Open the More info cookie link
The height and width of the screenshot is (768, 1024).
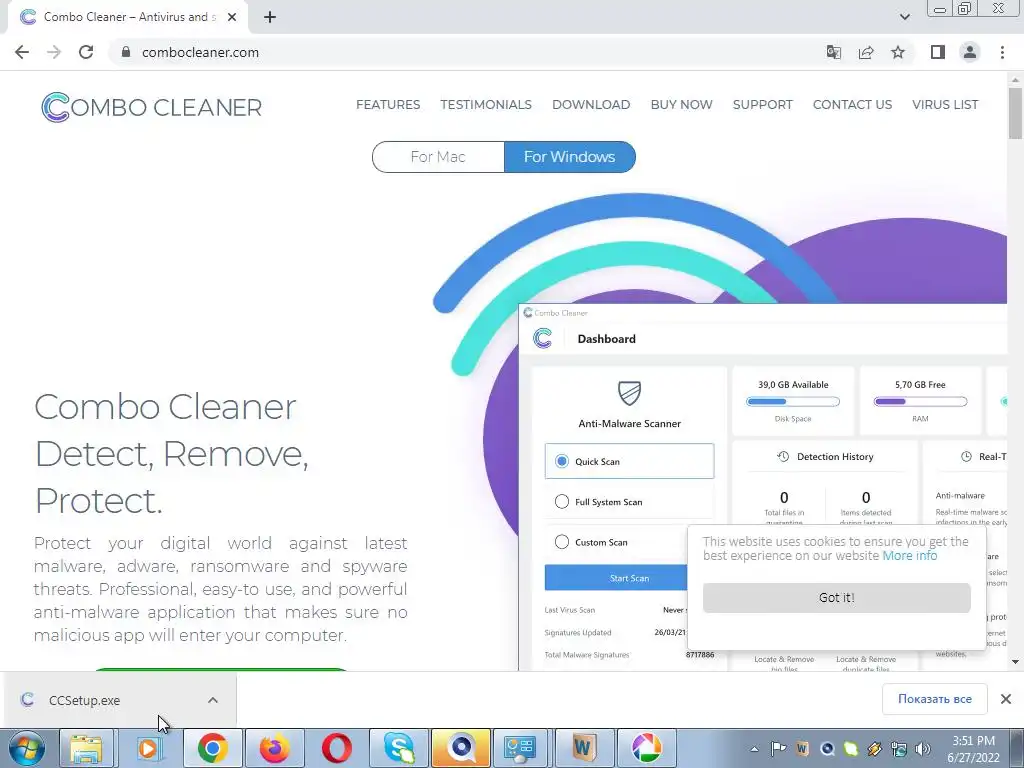910,556
